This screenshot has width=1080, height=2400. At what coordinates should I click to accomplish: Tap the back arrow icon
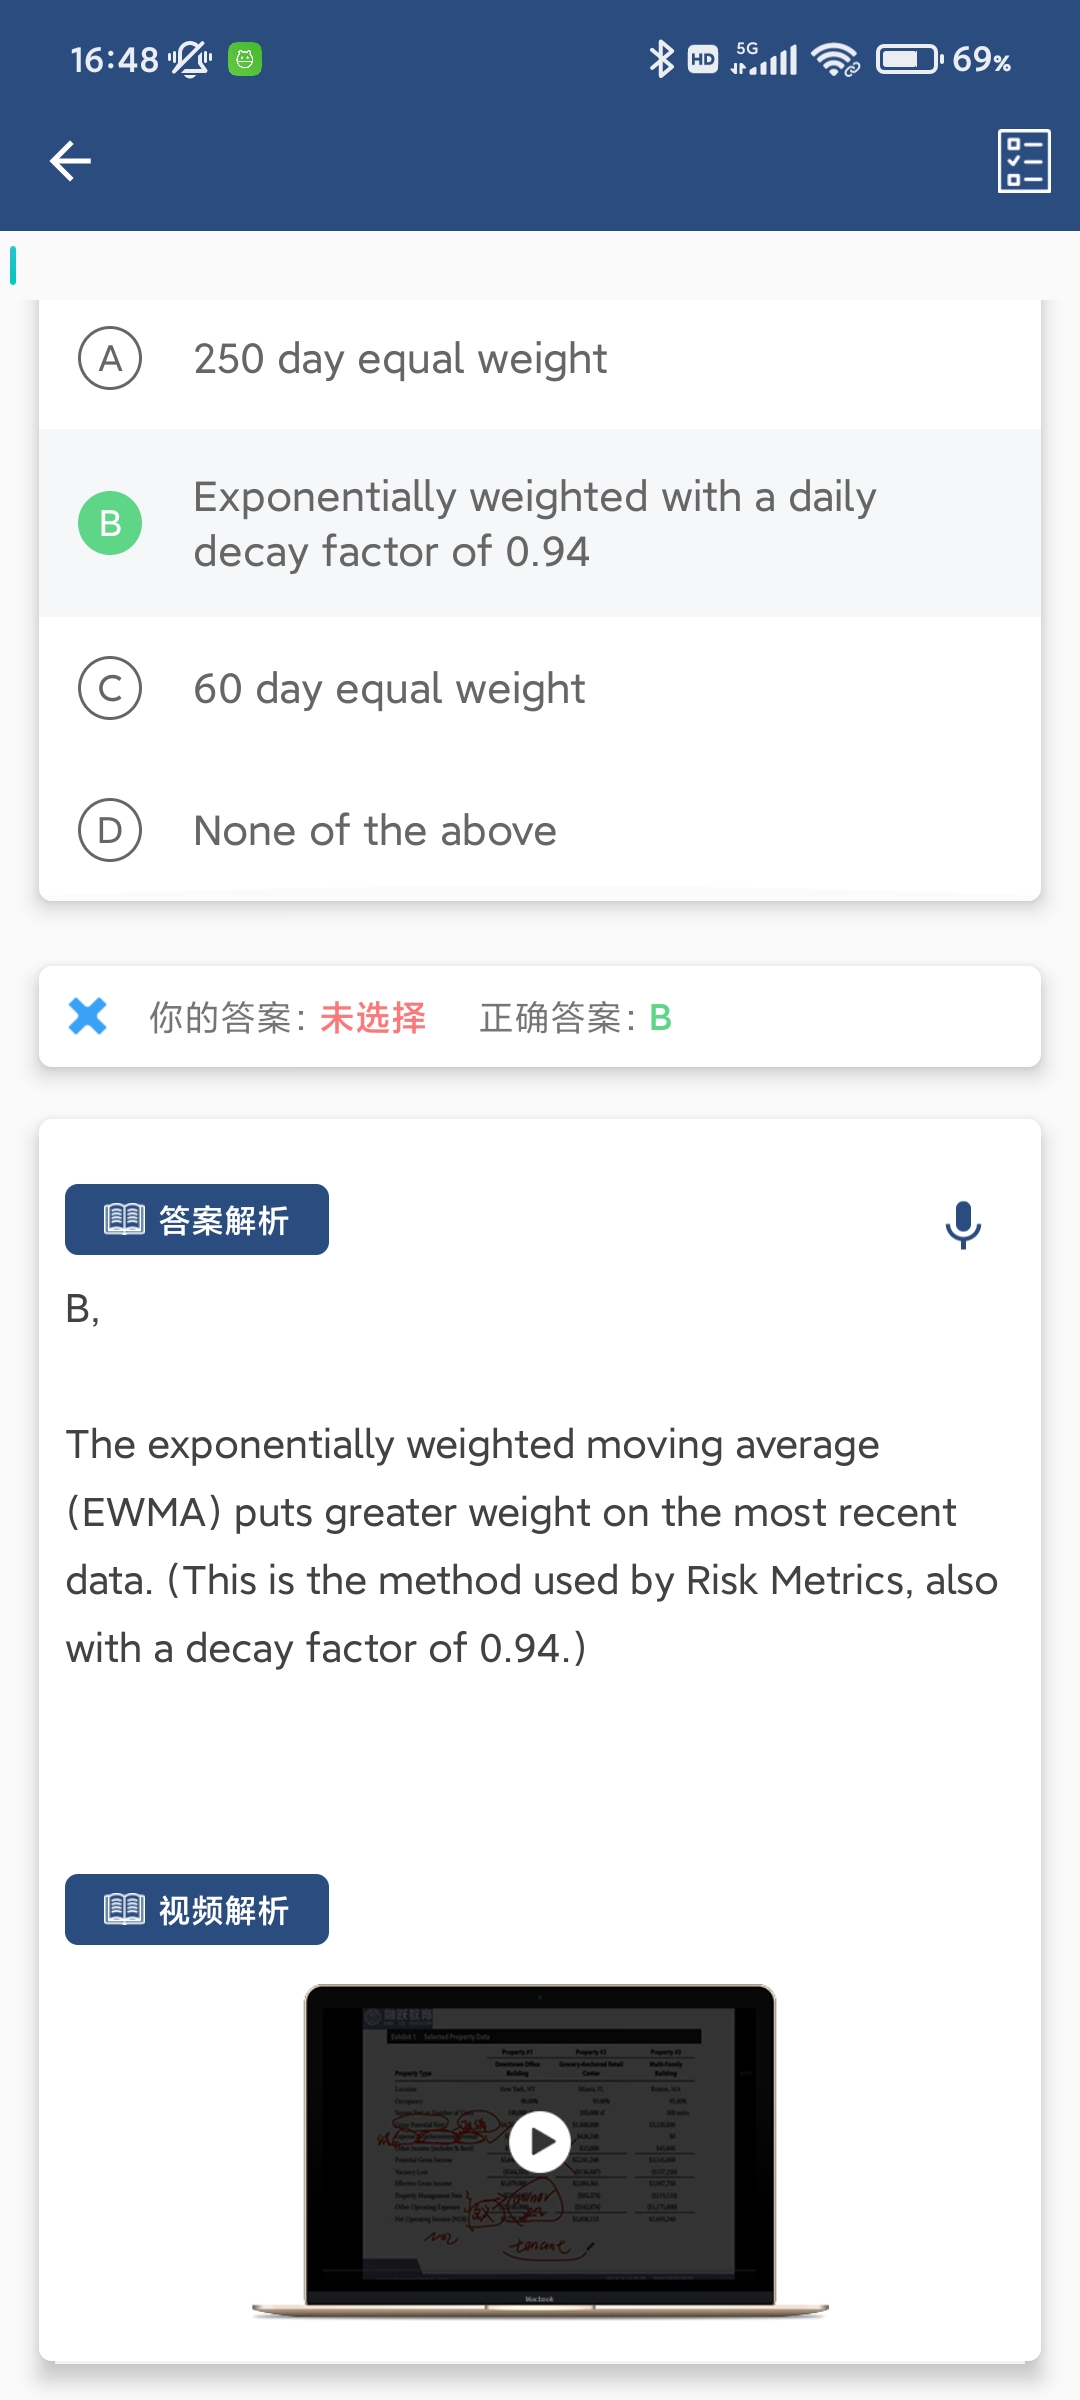point(70,161)
